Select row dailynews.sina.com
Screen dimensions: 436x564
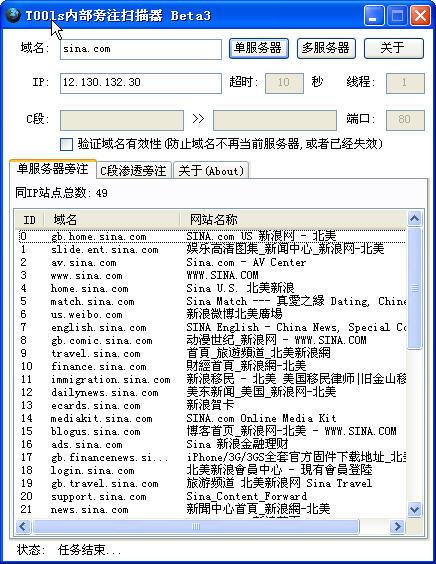pos(212,392)
